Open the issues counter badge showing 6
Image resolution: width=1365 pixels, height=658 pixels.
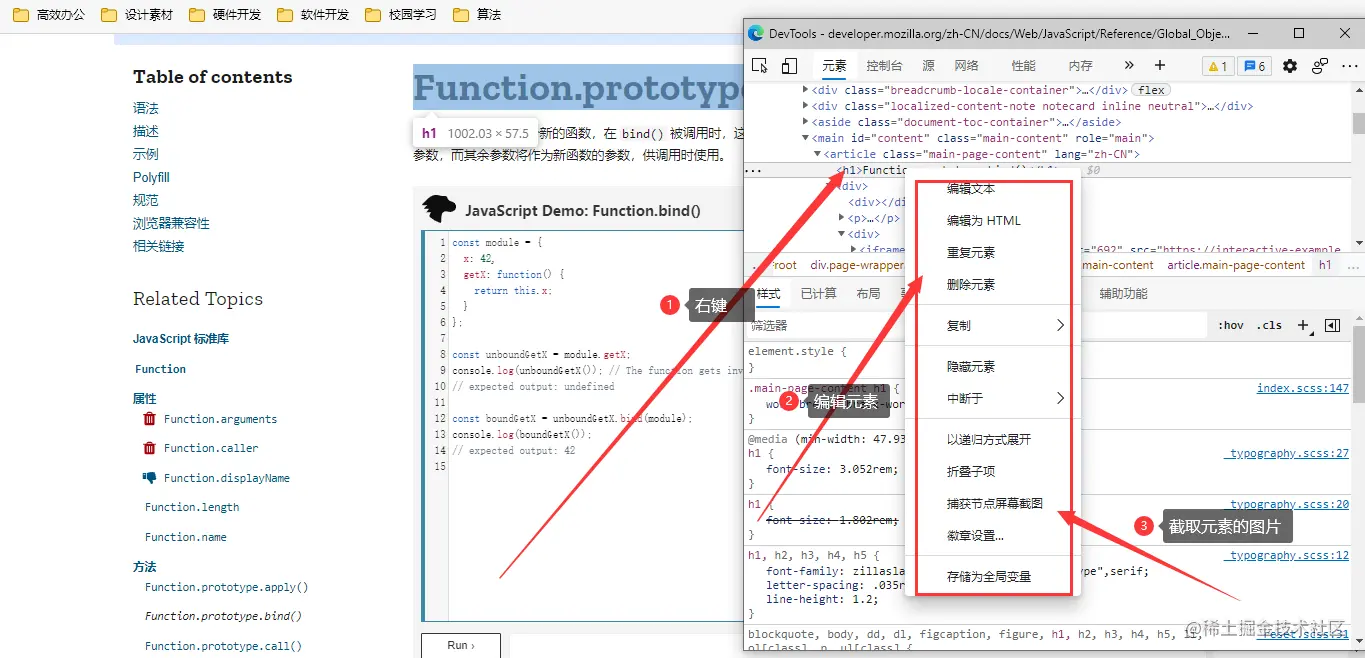click(1253, 66)
